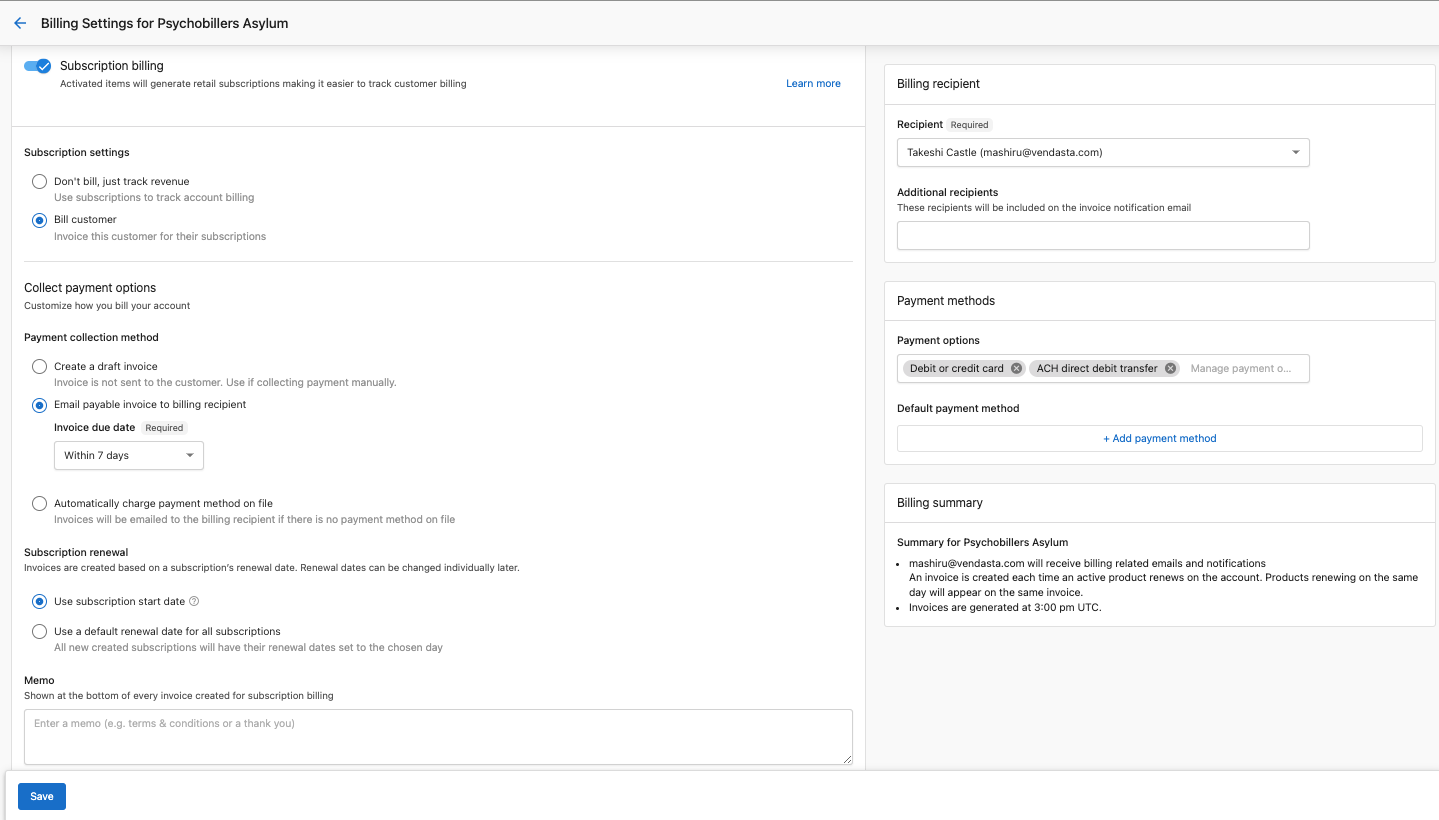The height and width of the screenshot is (820, 1439).
Task: Choose the Bill customer radio option
Action: (39, 220)
